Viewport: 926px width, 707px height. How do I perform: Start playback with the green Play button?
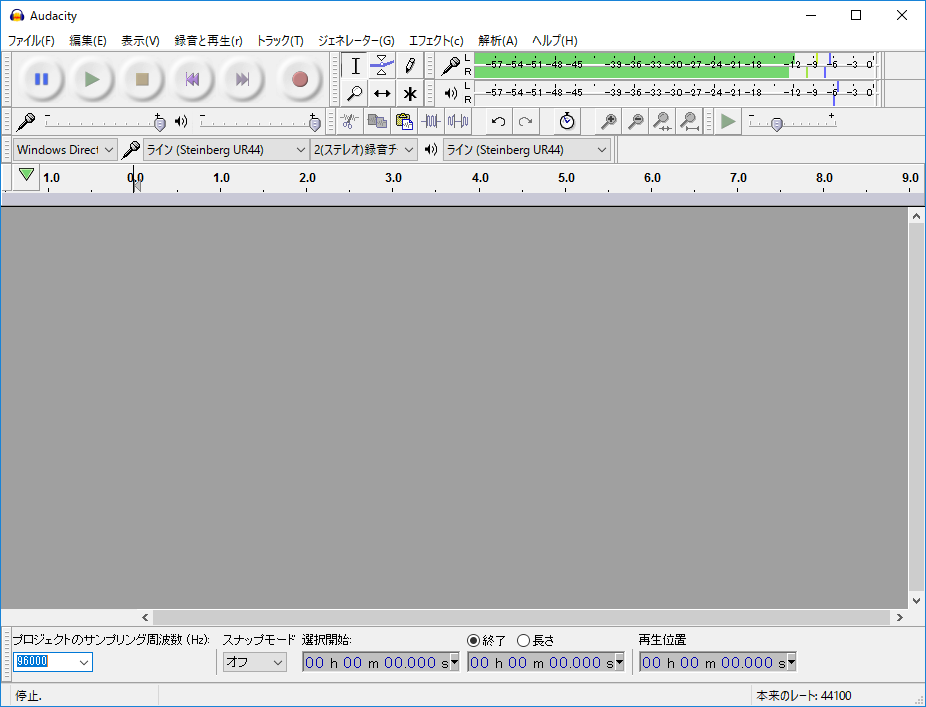pyautogui.click(x=92, y=79)
